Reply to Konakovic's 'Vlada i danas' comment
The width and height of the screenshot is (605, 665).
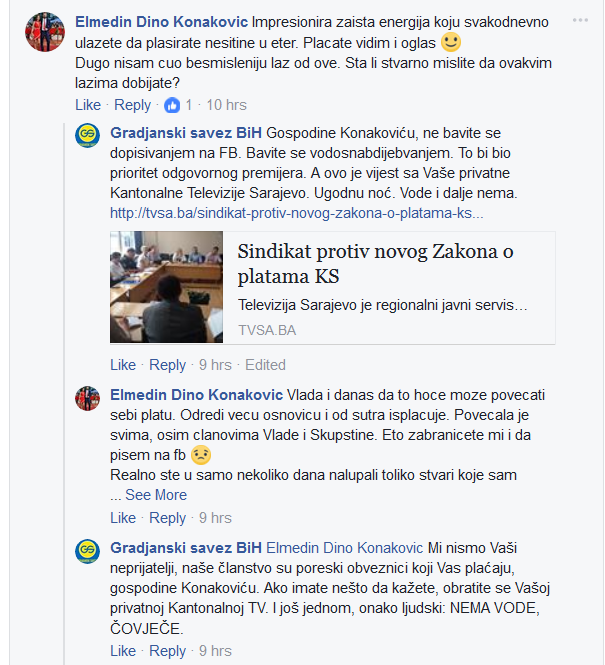pyautogui.click(x=167, y=518)
